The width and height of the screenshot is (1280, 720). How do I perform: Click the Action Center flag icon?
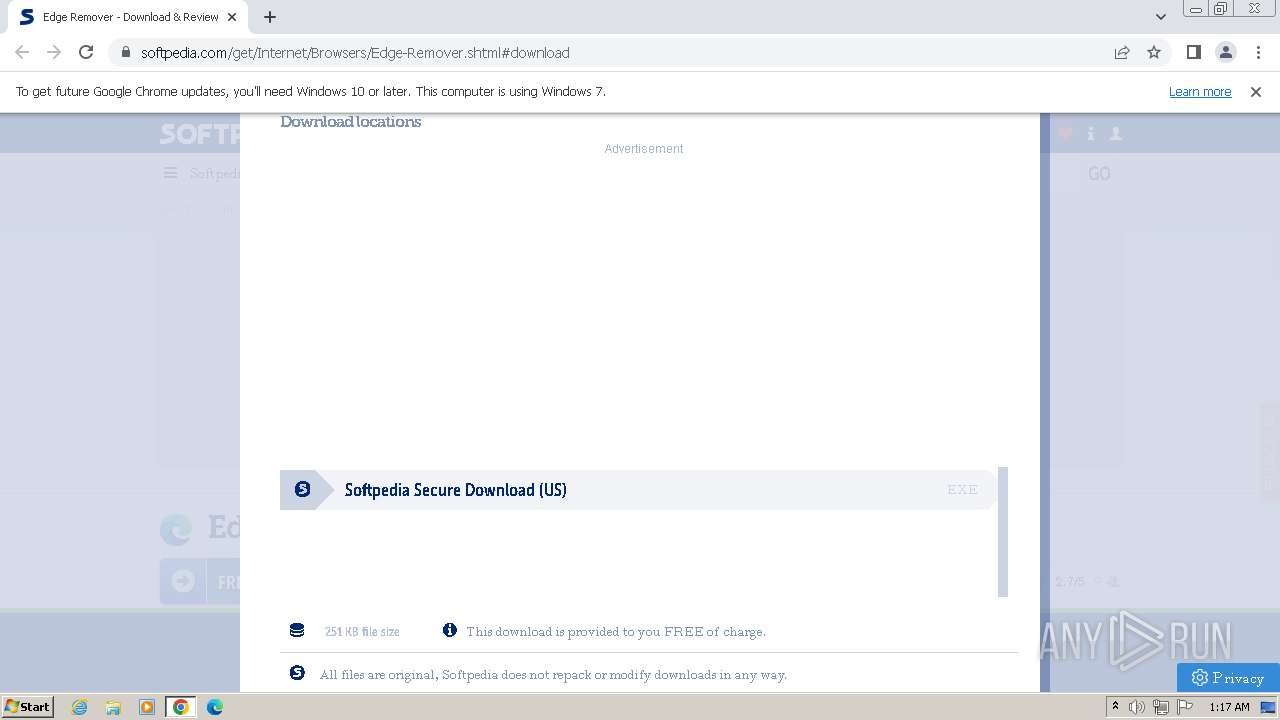coord(1185,707)
